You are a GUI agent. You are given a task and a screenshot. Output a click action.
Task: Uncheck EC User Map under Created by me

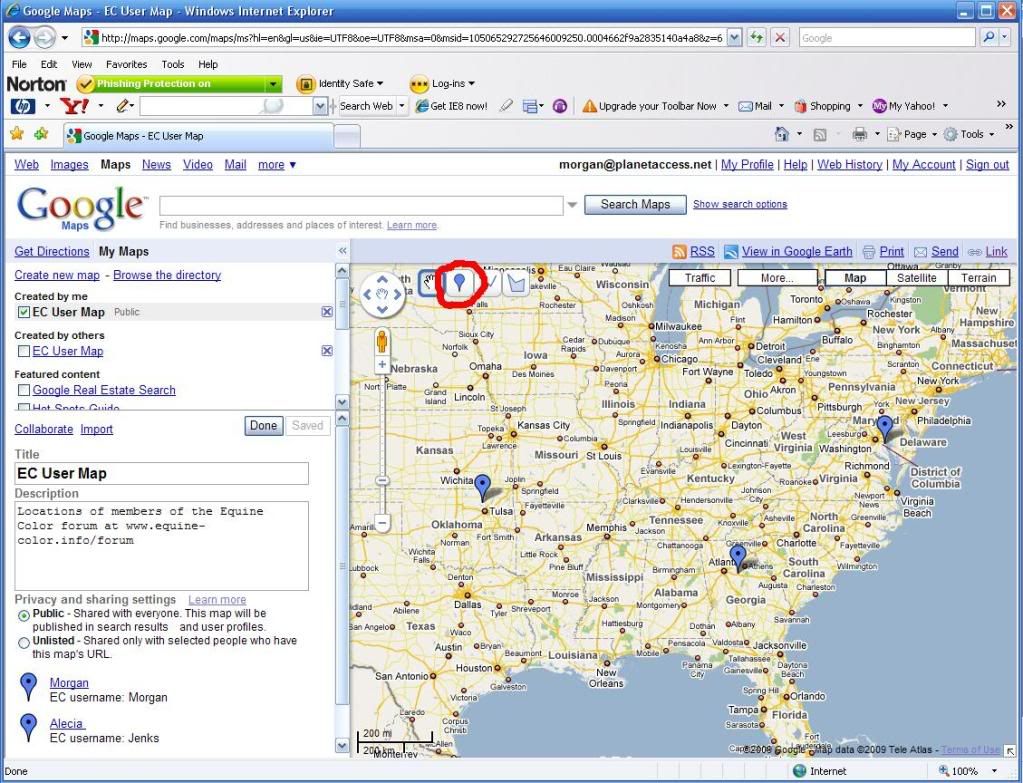(24, 312)
